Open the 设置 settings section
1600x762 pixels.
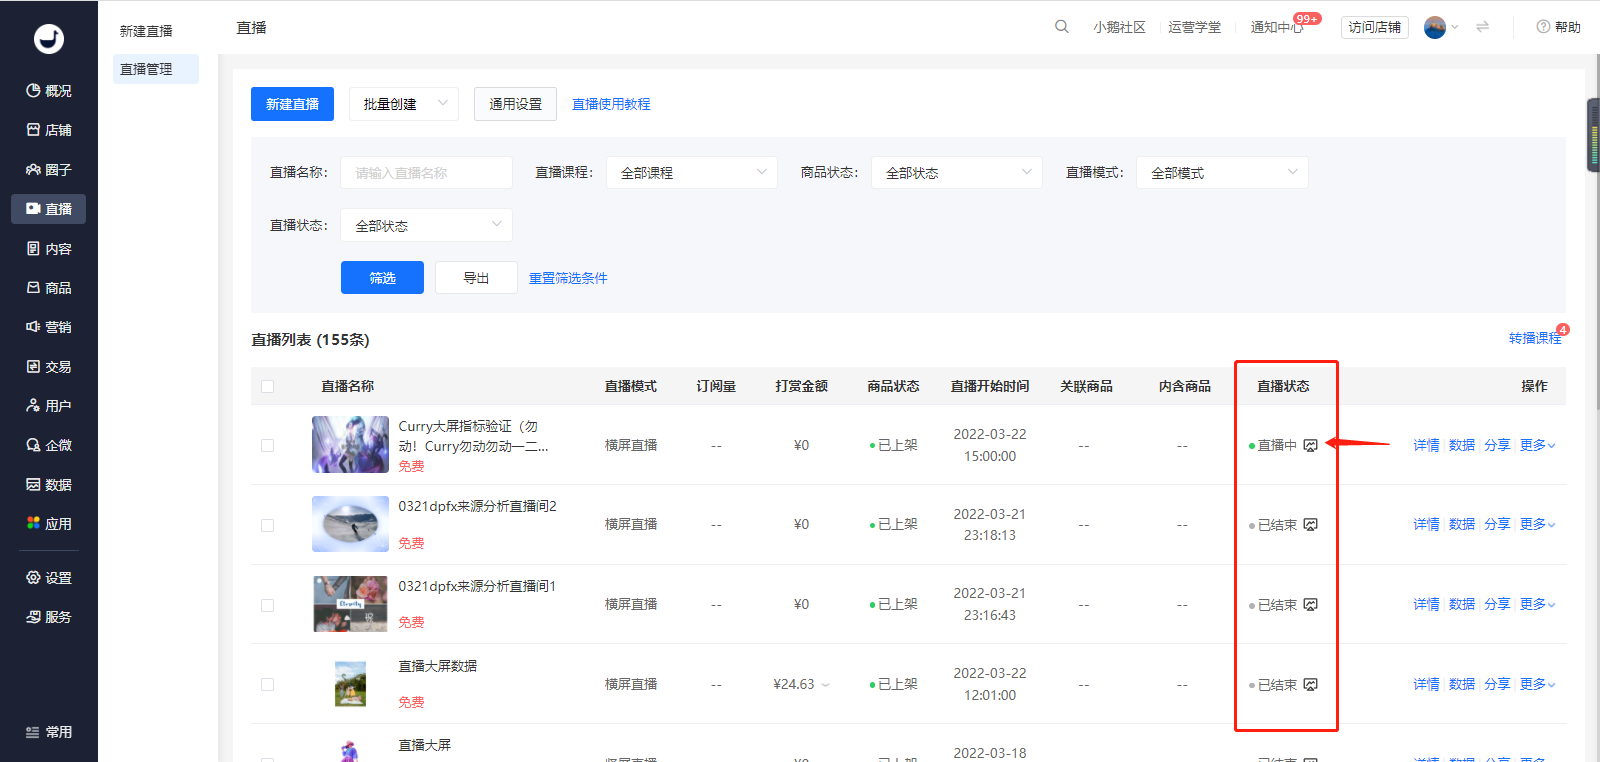point(48,578)
